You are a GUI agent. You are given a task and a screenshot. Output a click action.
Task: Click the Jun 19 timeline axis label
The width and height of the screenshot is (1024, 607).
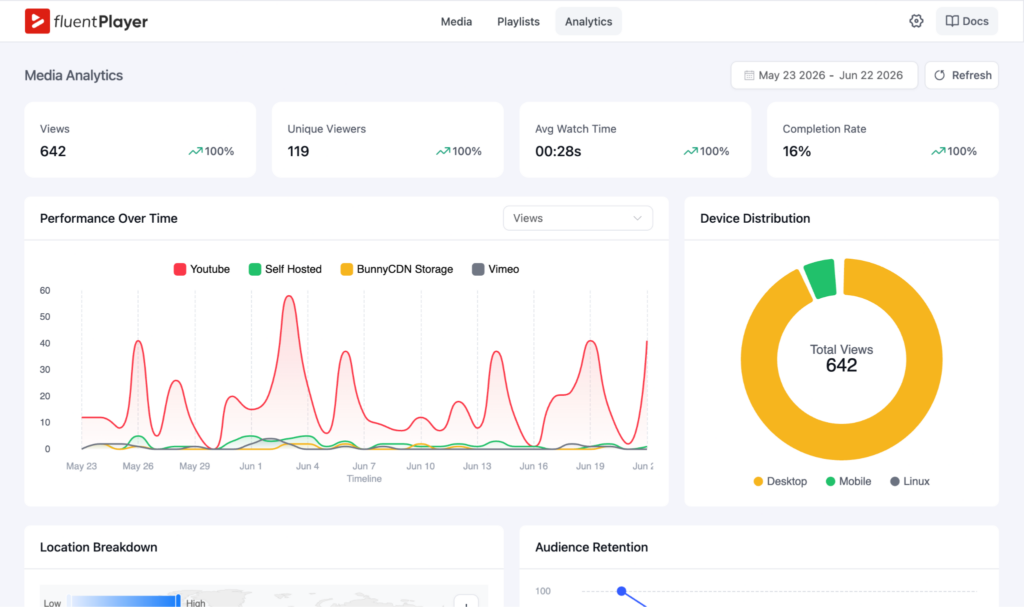[590, 466]
